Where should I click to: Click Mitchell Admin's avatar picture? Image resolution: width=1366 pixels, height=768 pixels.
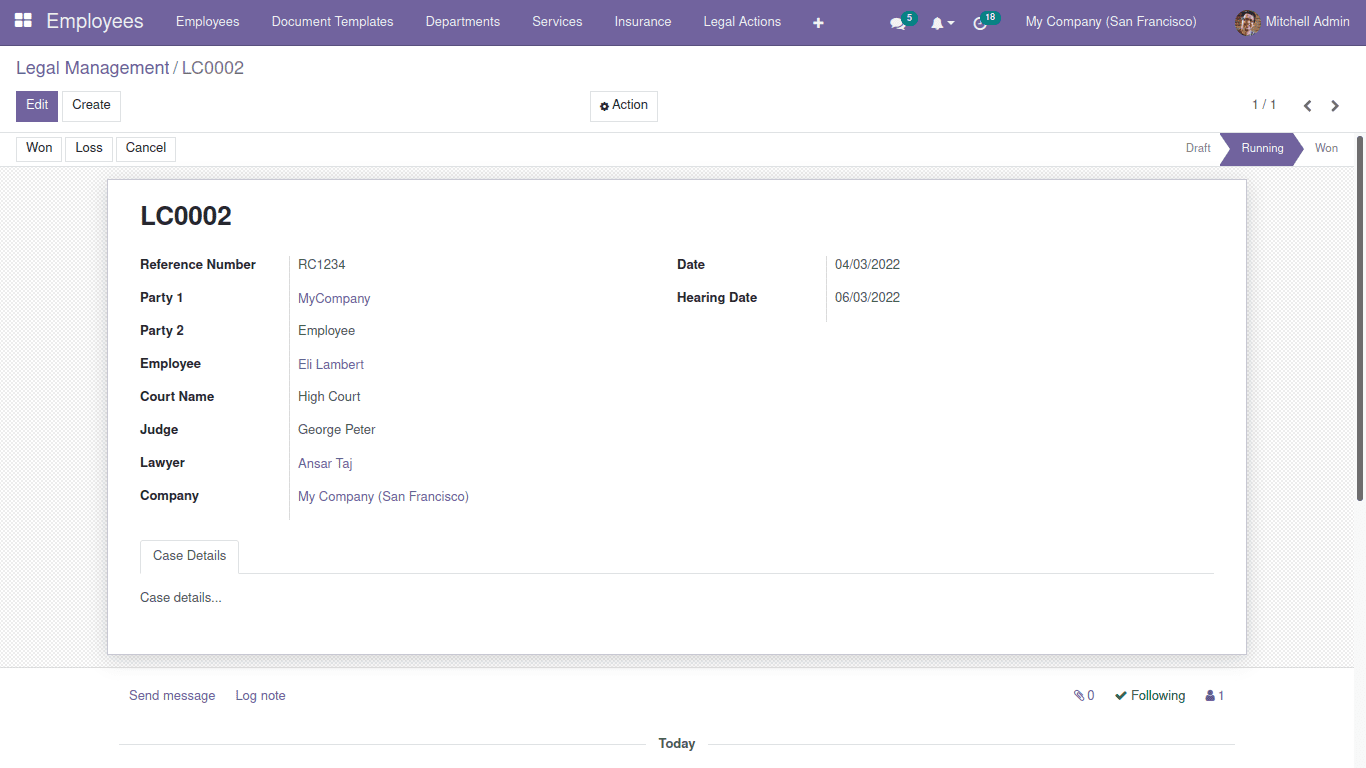pos(1247,22)
